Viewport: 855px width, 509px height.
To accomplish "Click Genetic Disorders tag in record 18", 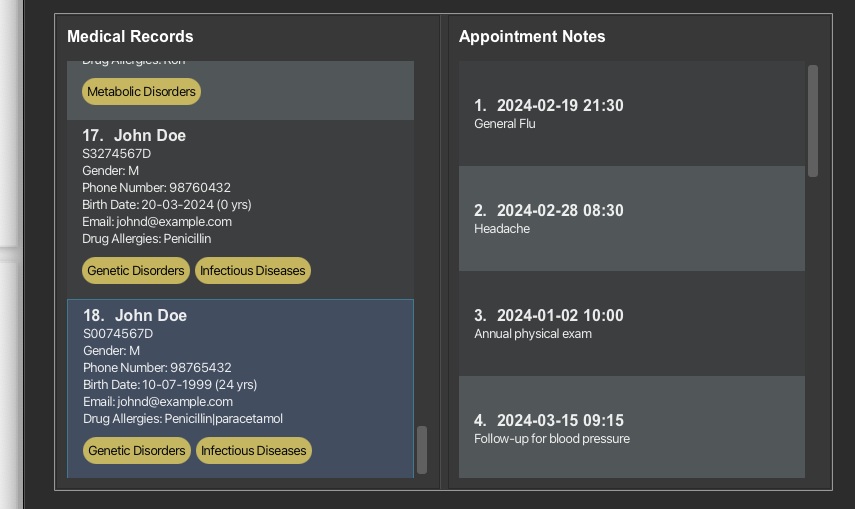I will point(137,451).
